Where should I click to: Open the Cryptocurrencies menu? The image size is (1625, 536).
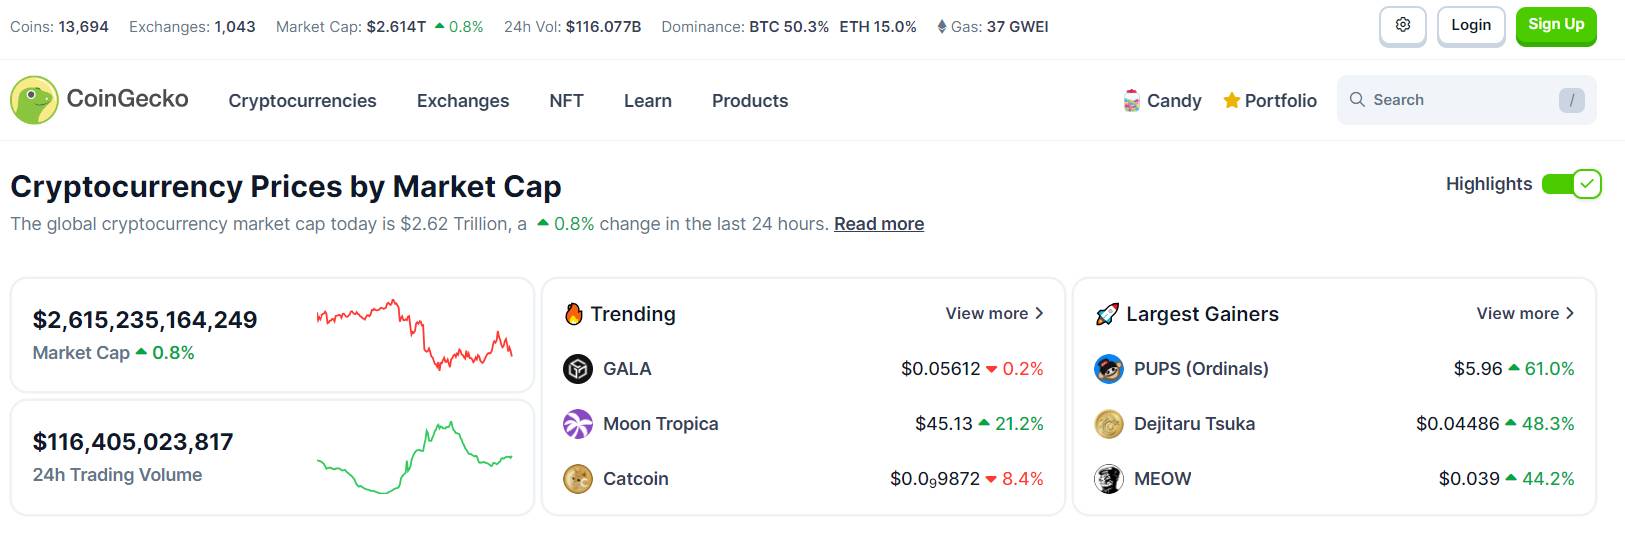302,101
